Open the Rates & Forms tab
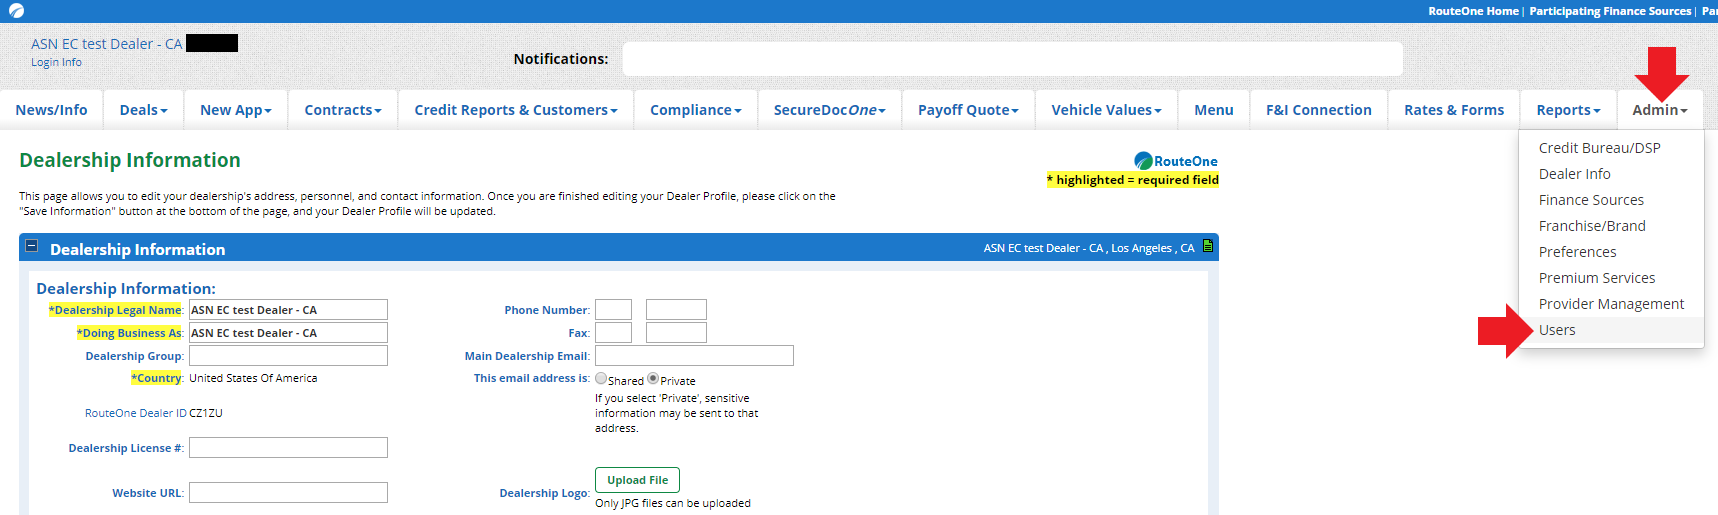 point(1454,110)
